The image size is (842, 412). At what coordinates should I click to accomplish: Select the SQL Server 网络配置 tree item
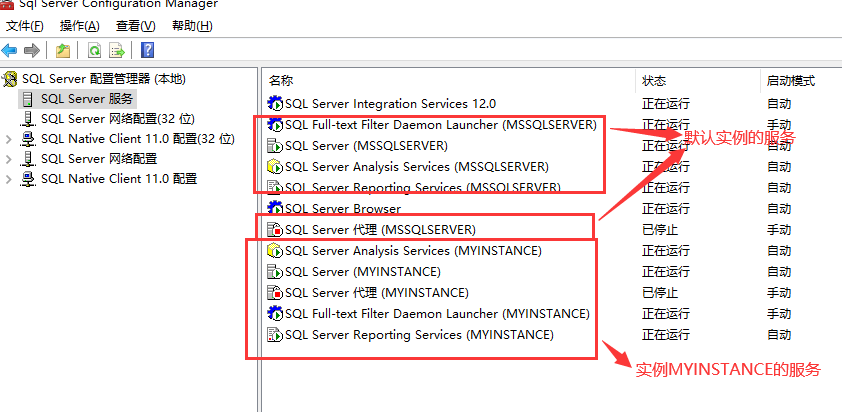[x=99, y=159]
